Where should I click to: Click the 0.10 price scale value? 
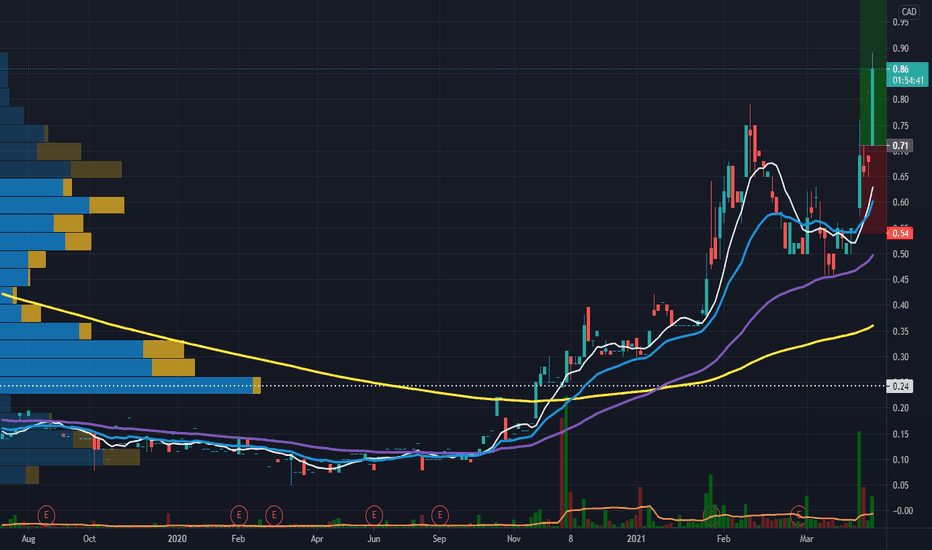[900, 460]
